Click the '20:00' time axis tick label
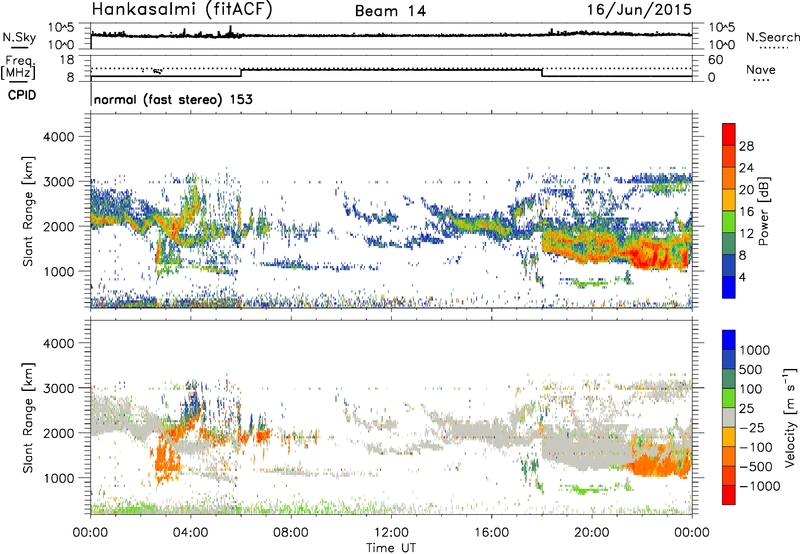This screenshot has width=800, height=554. coord(591,533)
